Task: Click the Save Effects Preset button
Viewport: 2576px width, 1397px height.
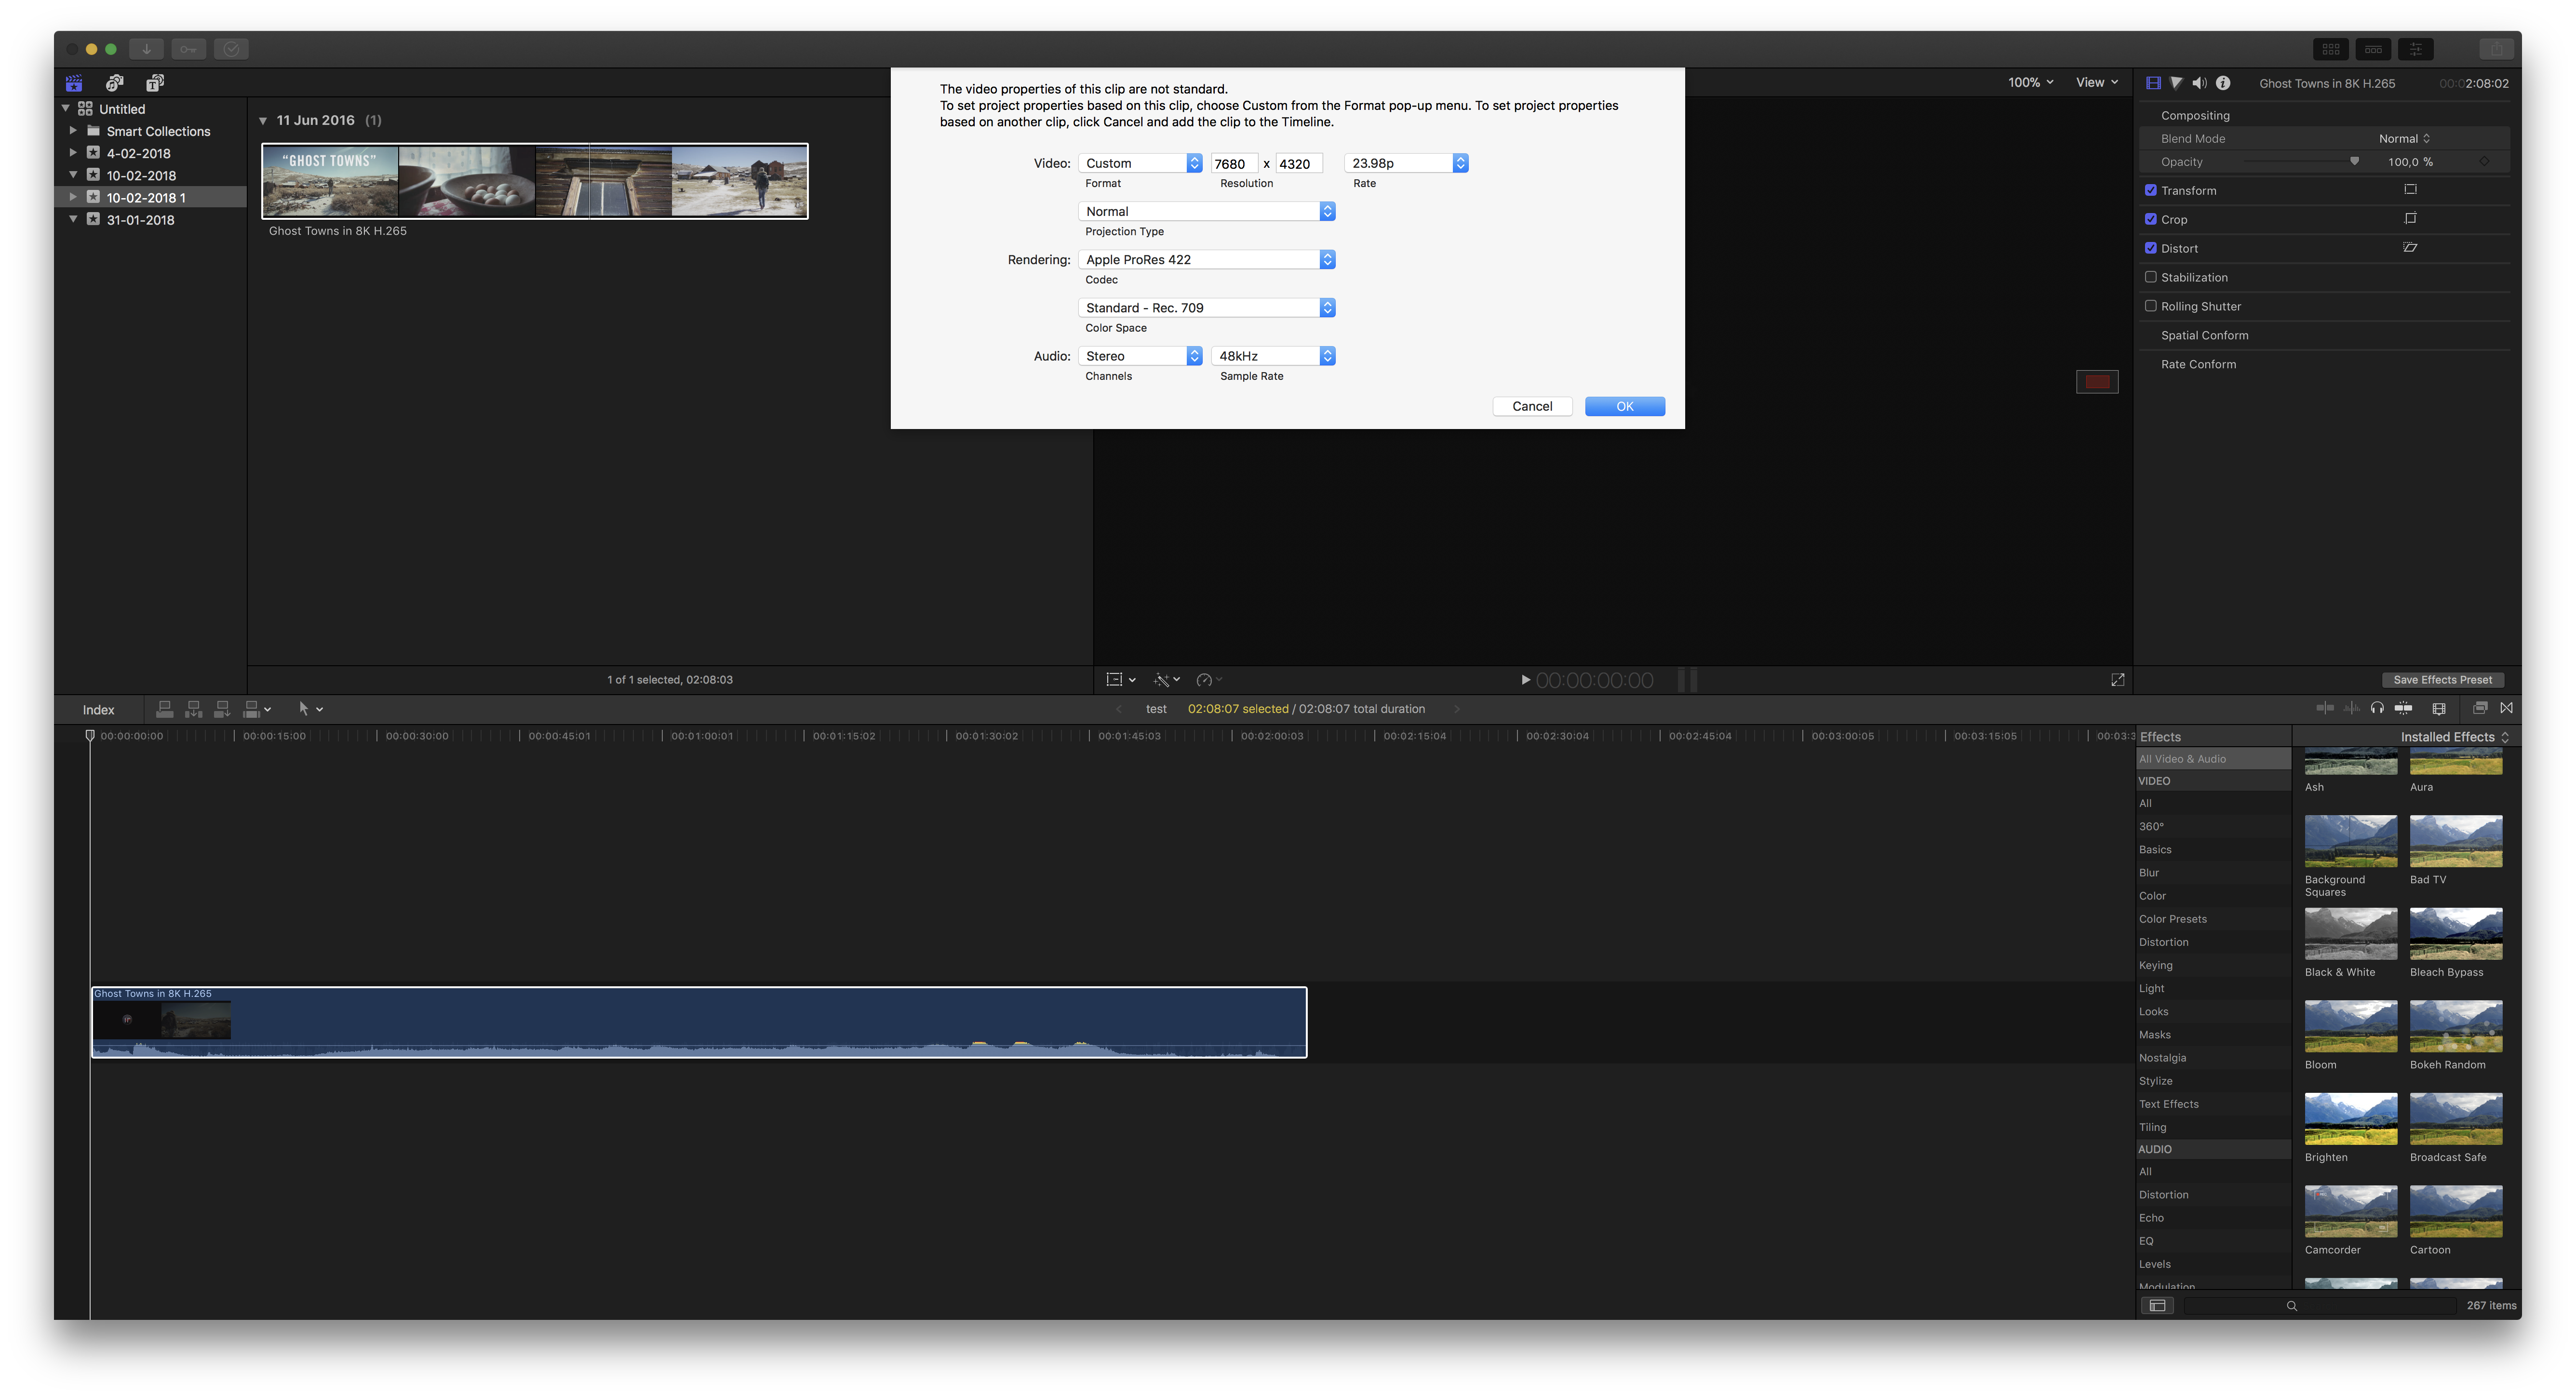Action: click(2442, 680)
